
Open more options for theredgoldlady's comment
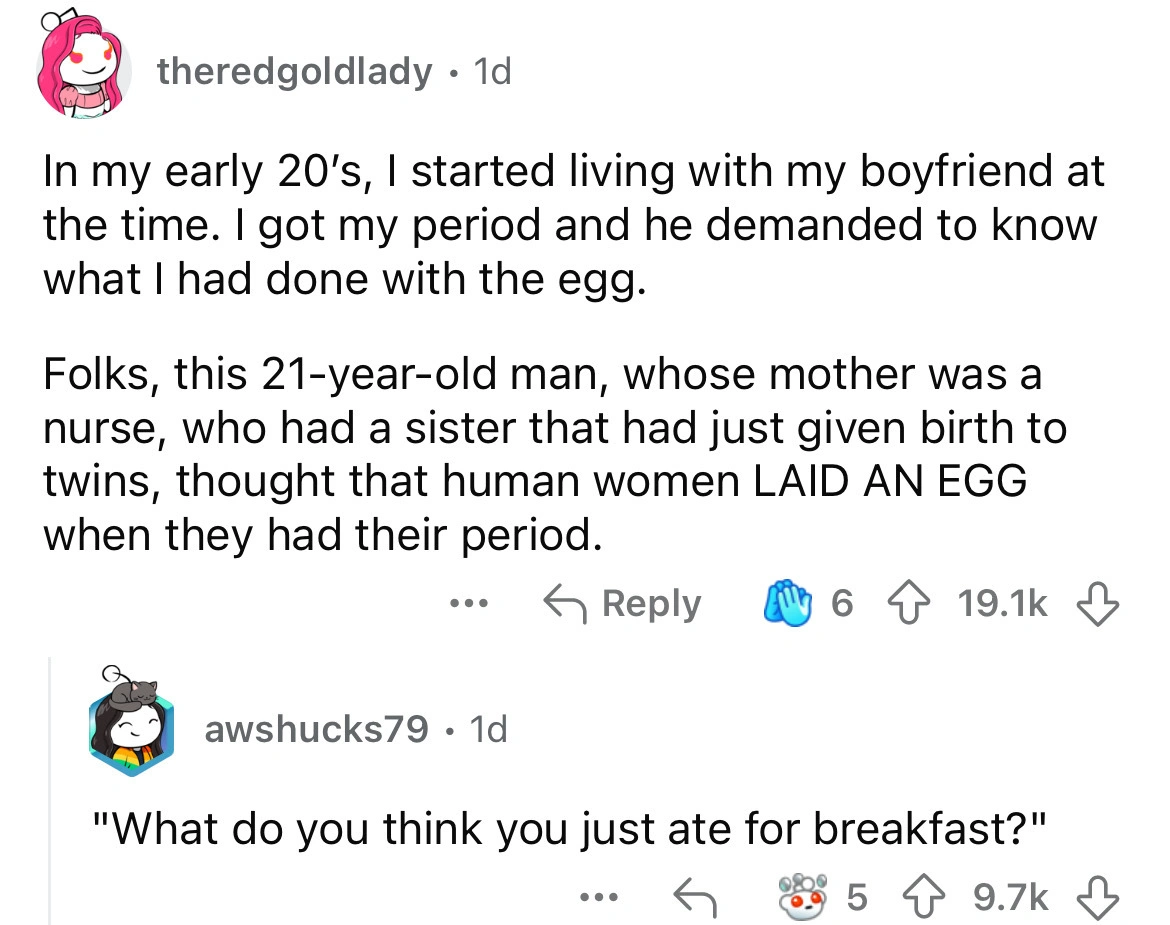(467, 604)
